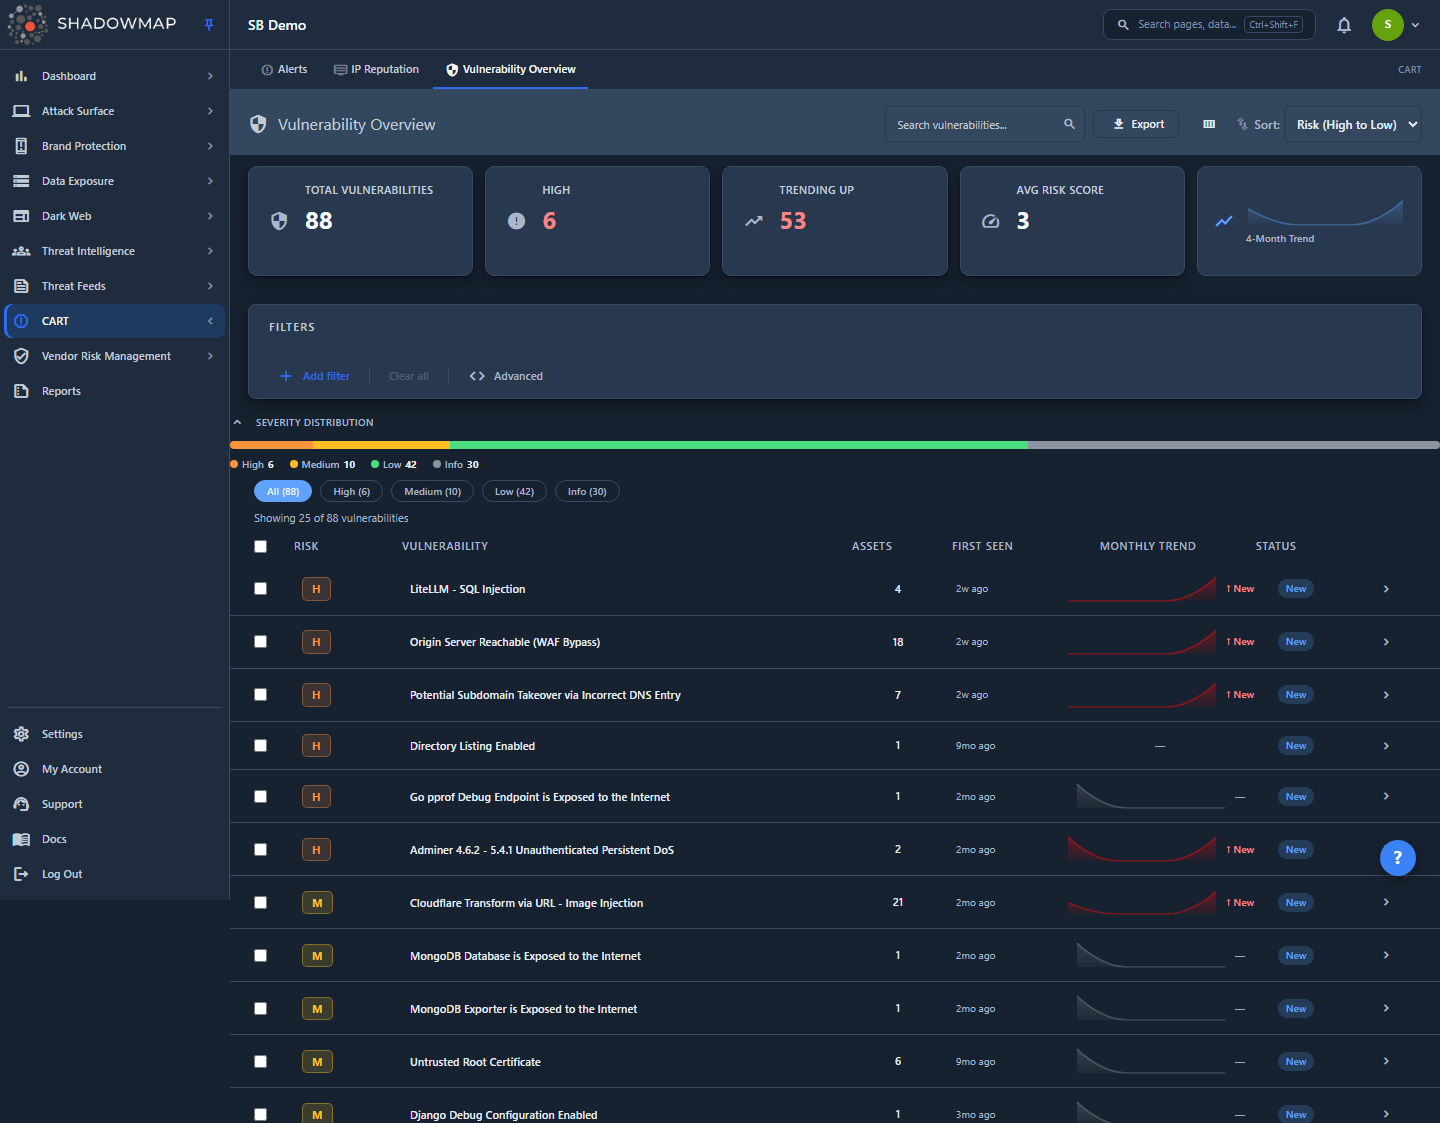Screen dimensions: 1440x1123
Task: Check the MongoDB Database Exposed row checkbox
Action: click(260, 956)
